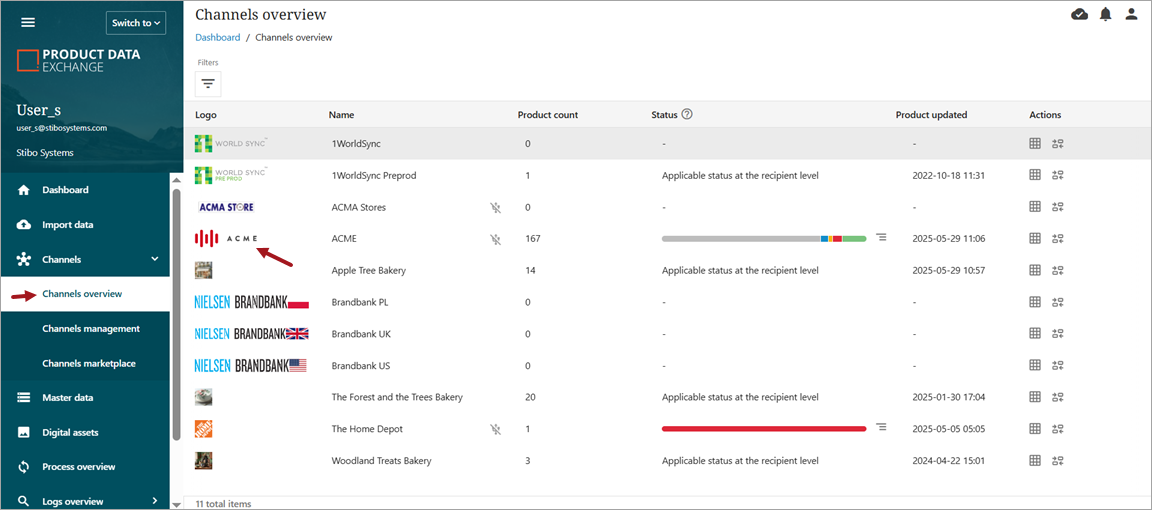Click the Status help question mark icon
Screen dimensions: 1152x510
(687, 114)
